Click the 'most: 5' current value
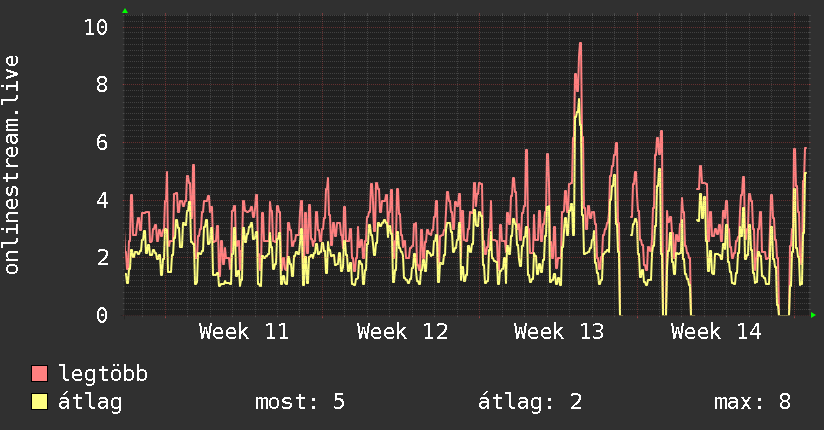Image resolution: width=824 pixels, height=430 pixels. [x=300, y=402]
